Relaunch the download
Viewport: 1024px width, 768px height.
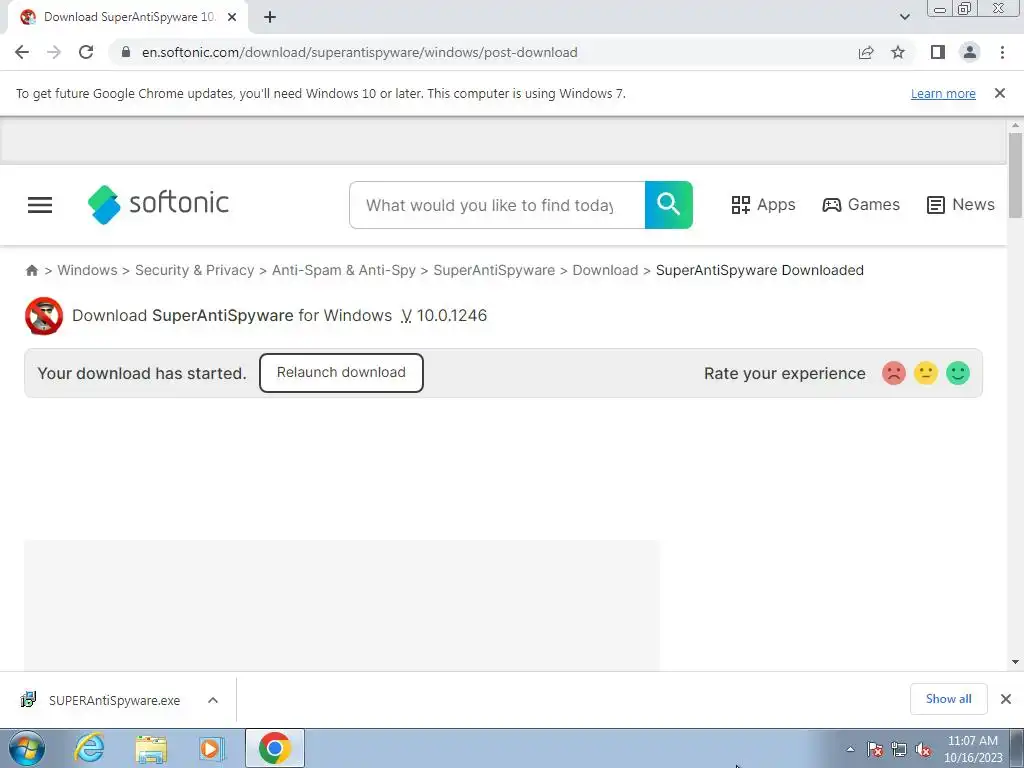341,373
